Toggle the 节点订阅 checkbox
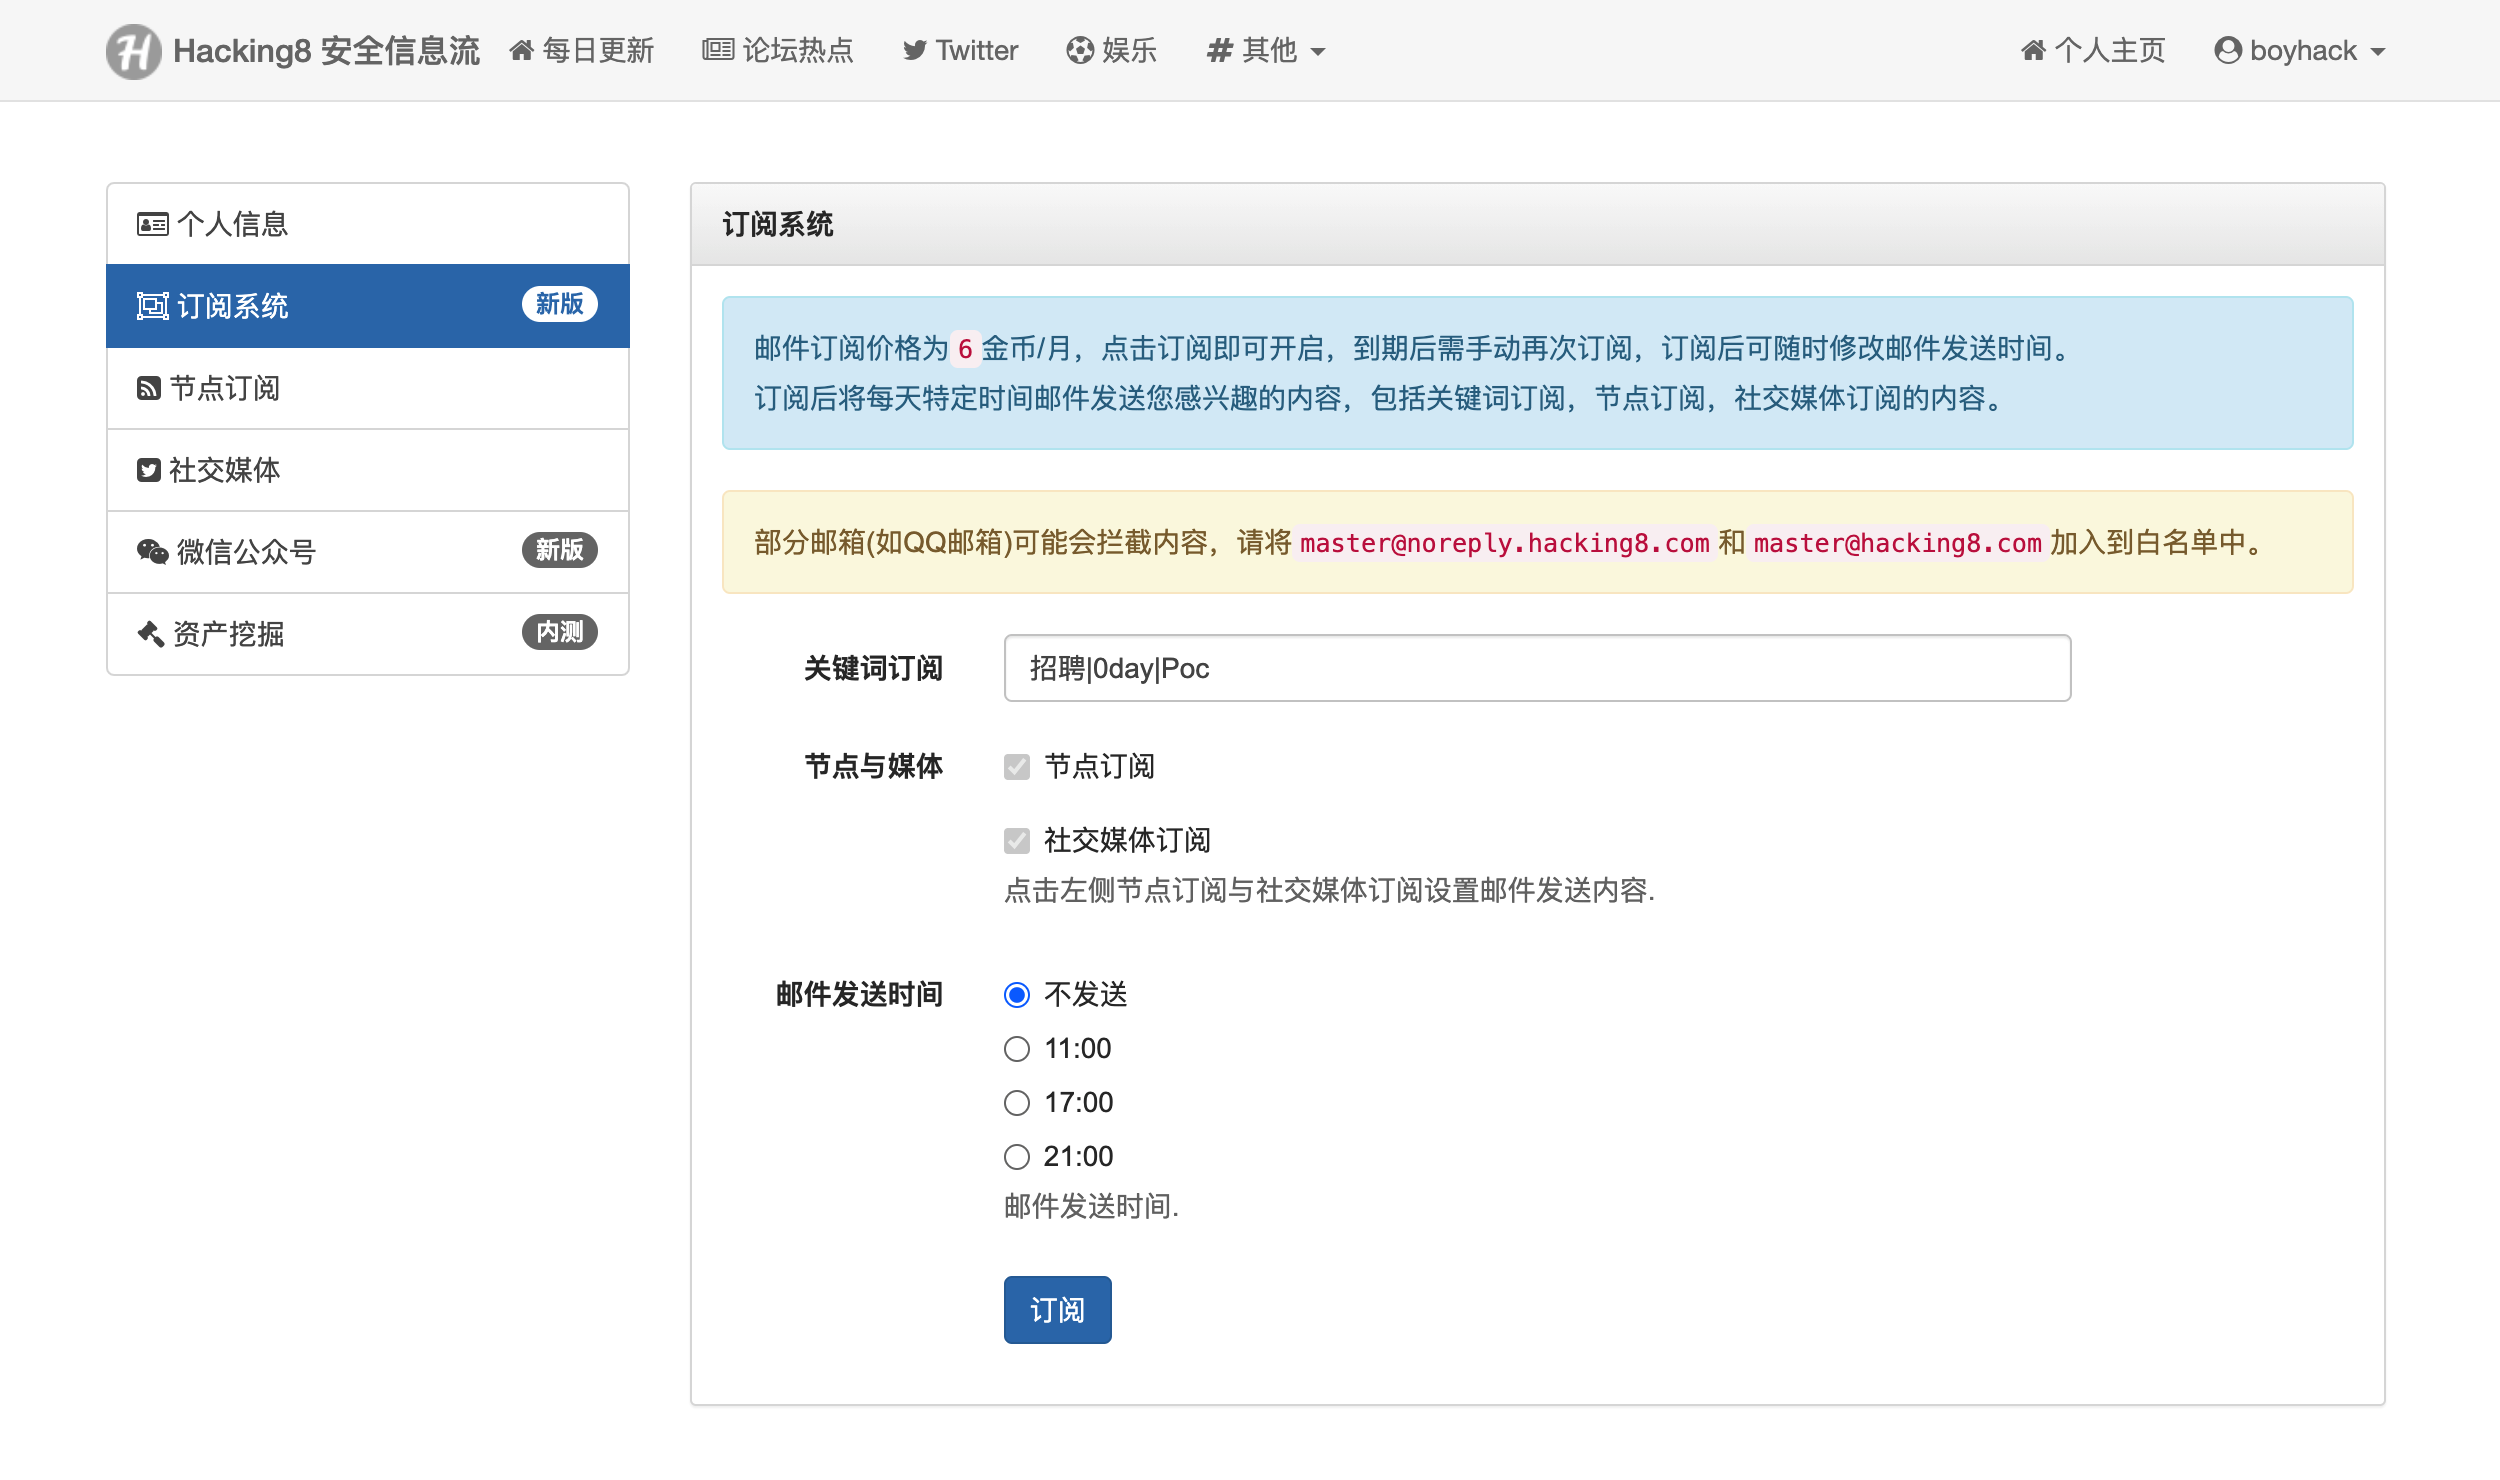This screenshot has height=1480, width=2500. point(1016,767)
